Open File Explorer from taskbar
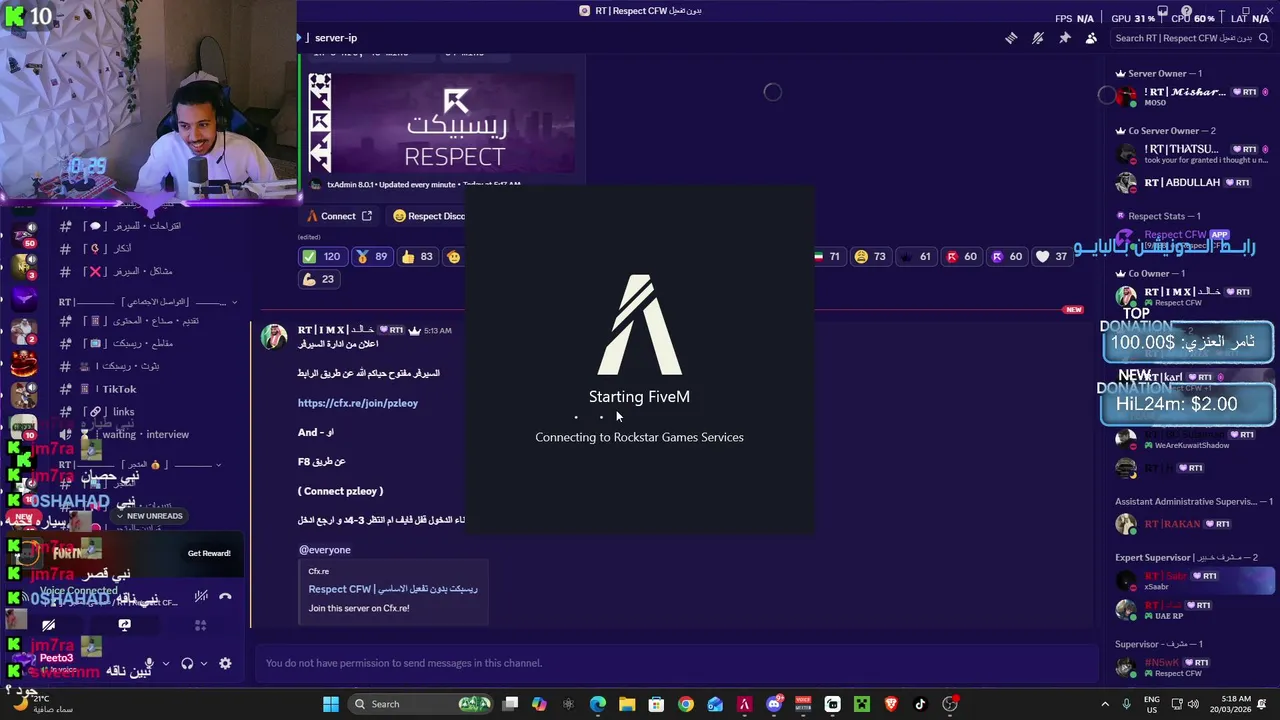The height and width of the screenshot is (720, 1280). [x=627, y=704]
